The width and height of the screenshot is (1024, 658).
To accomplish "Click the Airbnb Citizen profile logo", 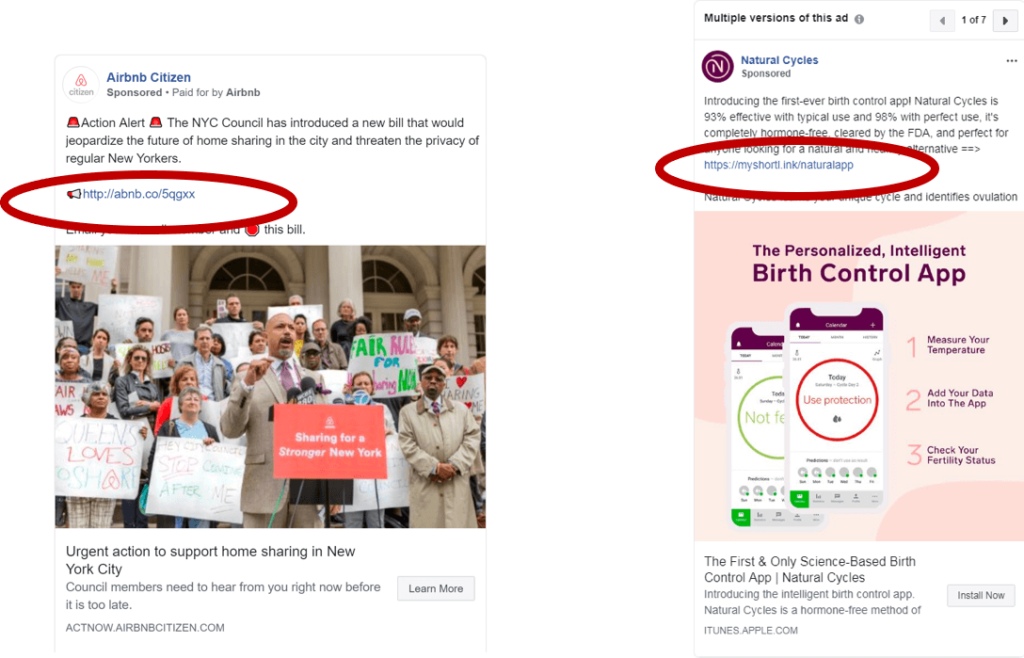I will pos(81,85).
